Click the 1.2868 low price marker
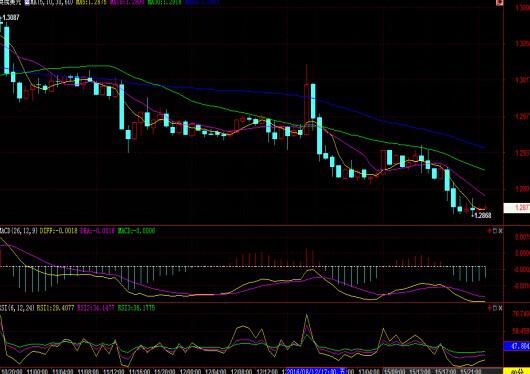Viewport: 530px width, 374px height. [483, 215]
